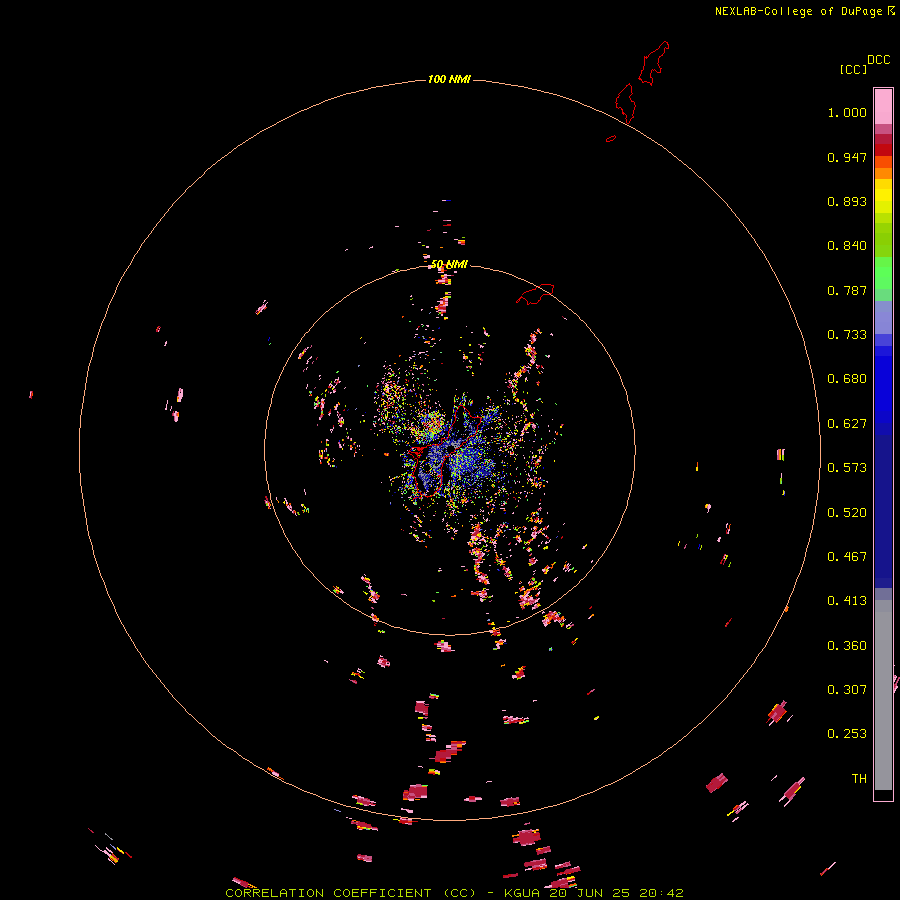Select the 0.520 scale value

[x=847, y=513]
